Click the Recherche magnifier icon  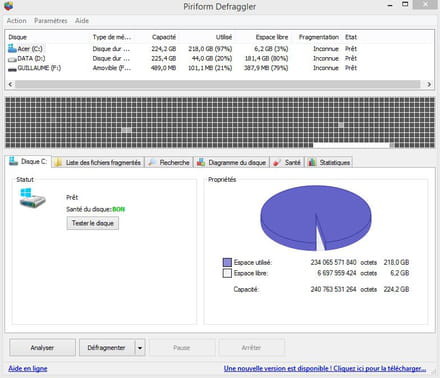(152, 162)
